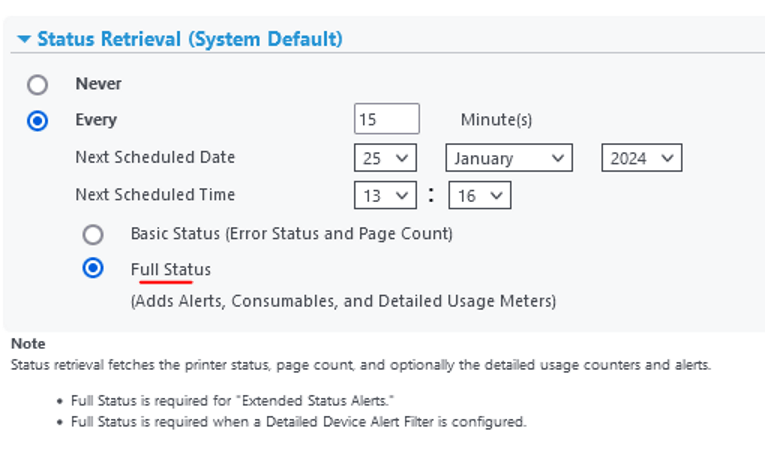The width and height of the screenshot is (765, 473).
Task: Select the Every radio button
Action: point(38,121)
